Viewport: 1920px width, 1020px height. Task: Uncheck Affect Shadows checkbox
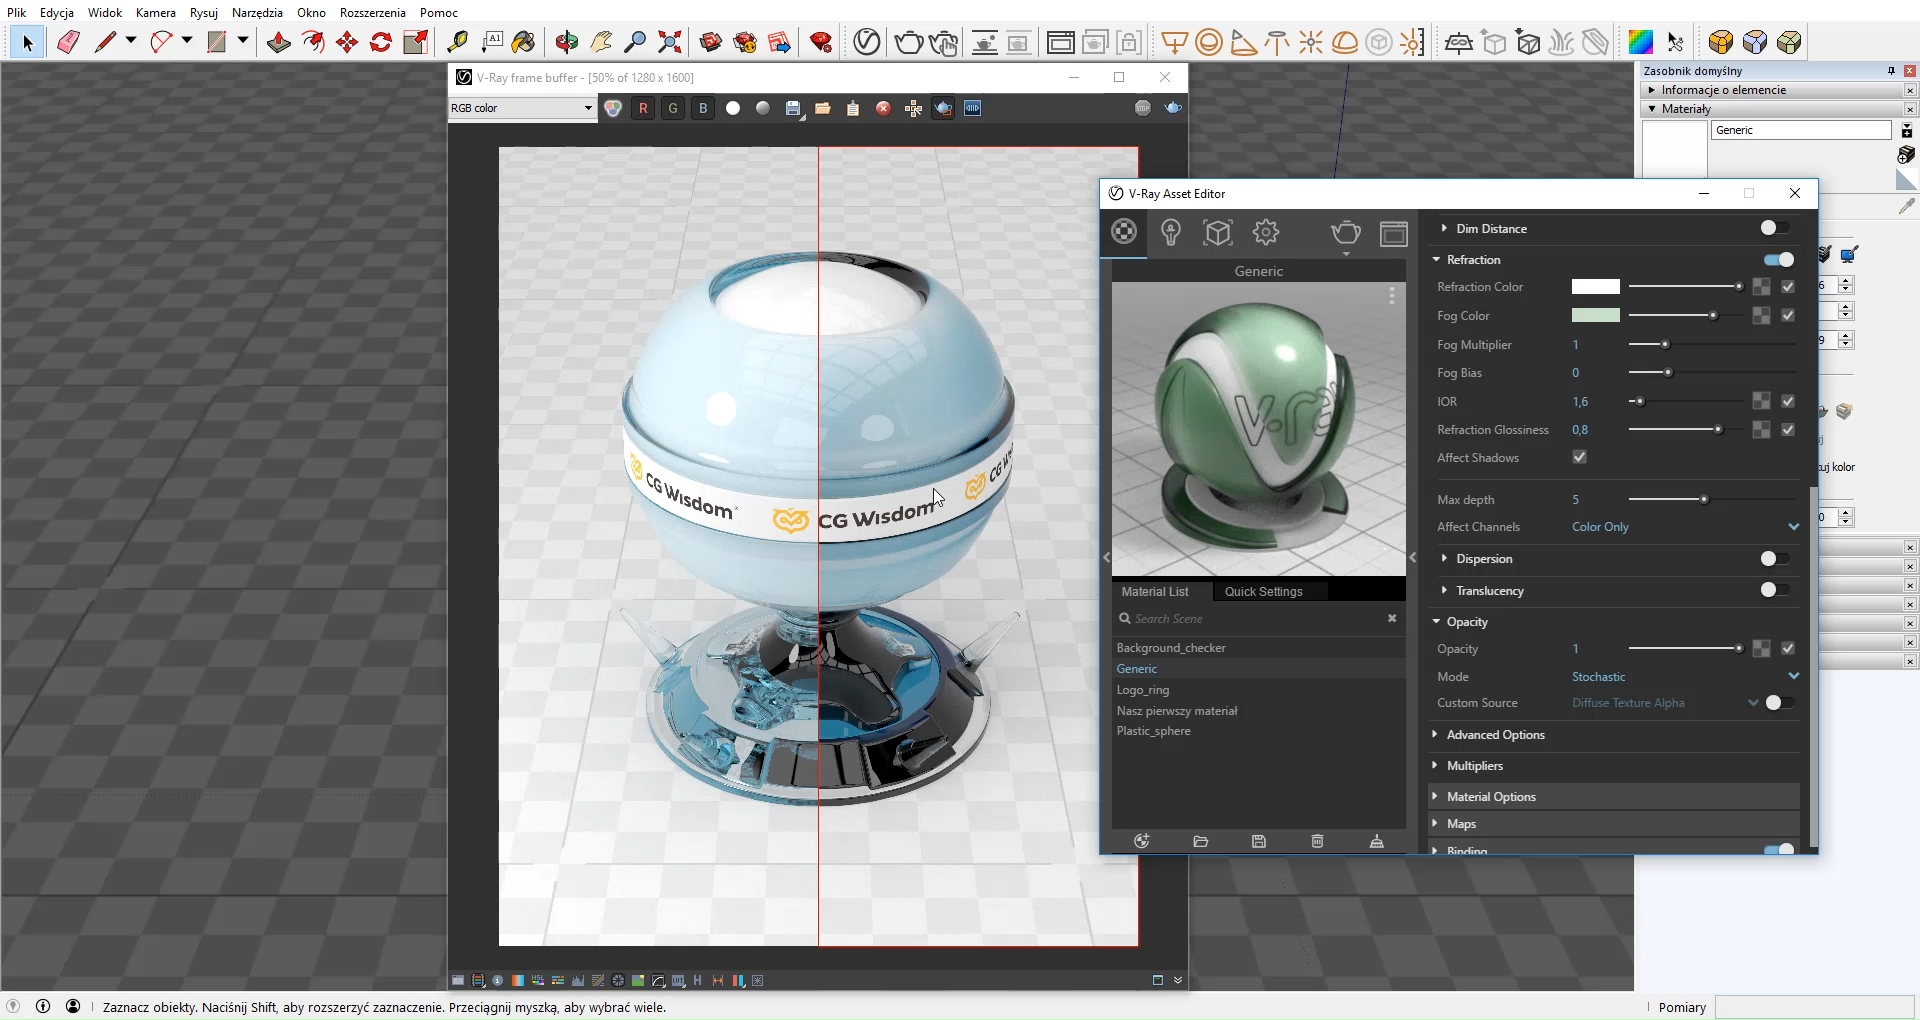[x=1580, y=457]
